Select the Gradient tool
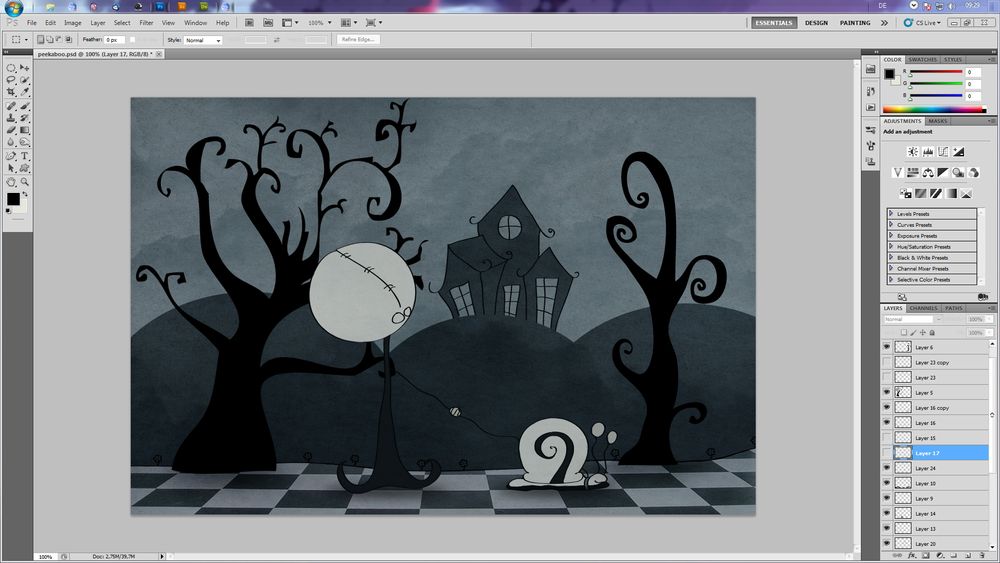 [24, 130]
